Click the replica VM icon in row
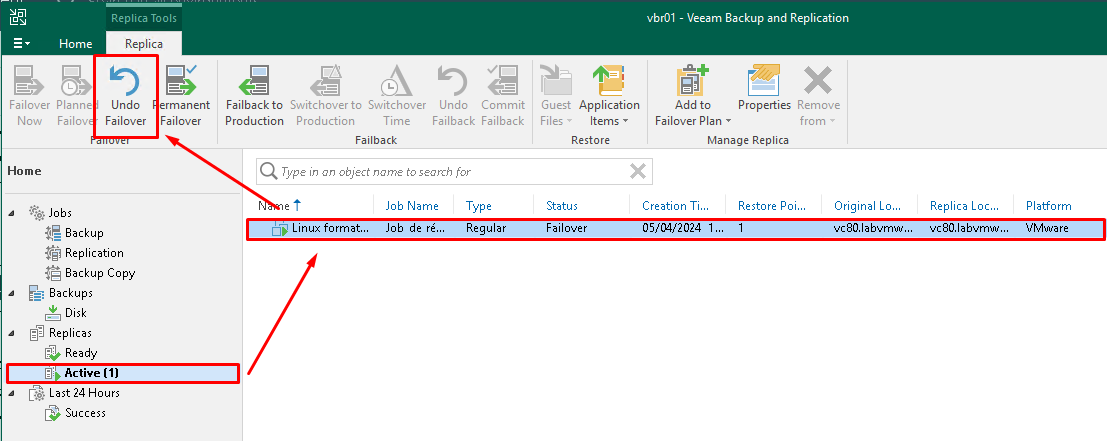Viewport: 1107px width, 441px height. (280, 229)
